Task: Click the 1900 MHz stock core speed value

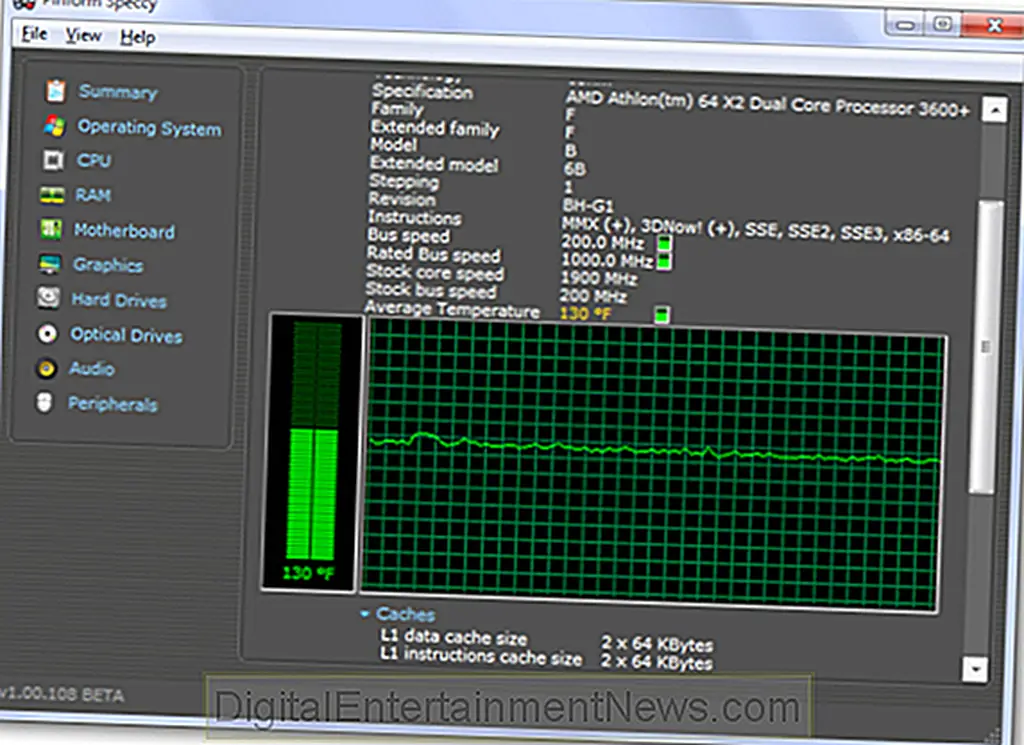Action: pyautogui.click(x=599, y=279)
